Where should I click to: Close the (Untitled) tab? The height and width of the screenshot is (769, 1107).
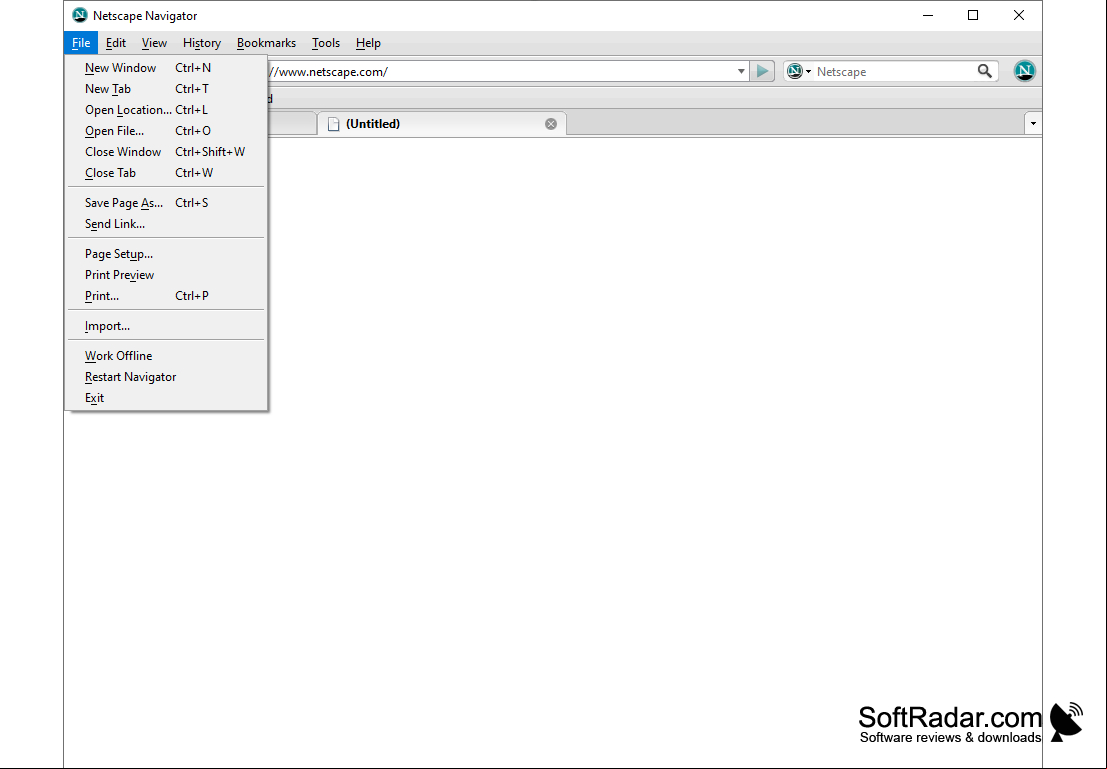coord(551,124)
